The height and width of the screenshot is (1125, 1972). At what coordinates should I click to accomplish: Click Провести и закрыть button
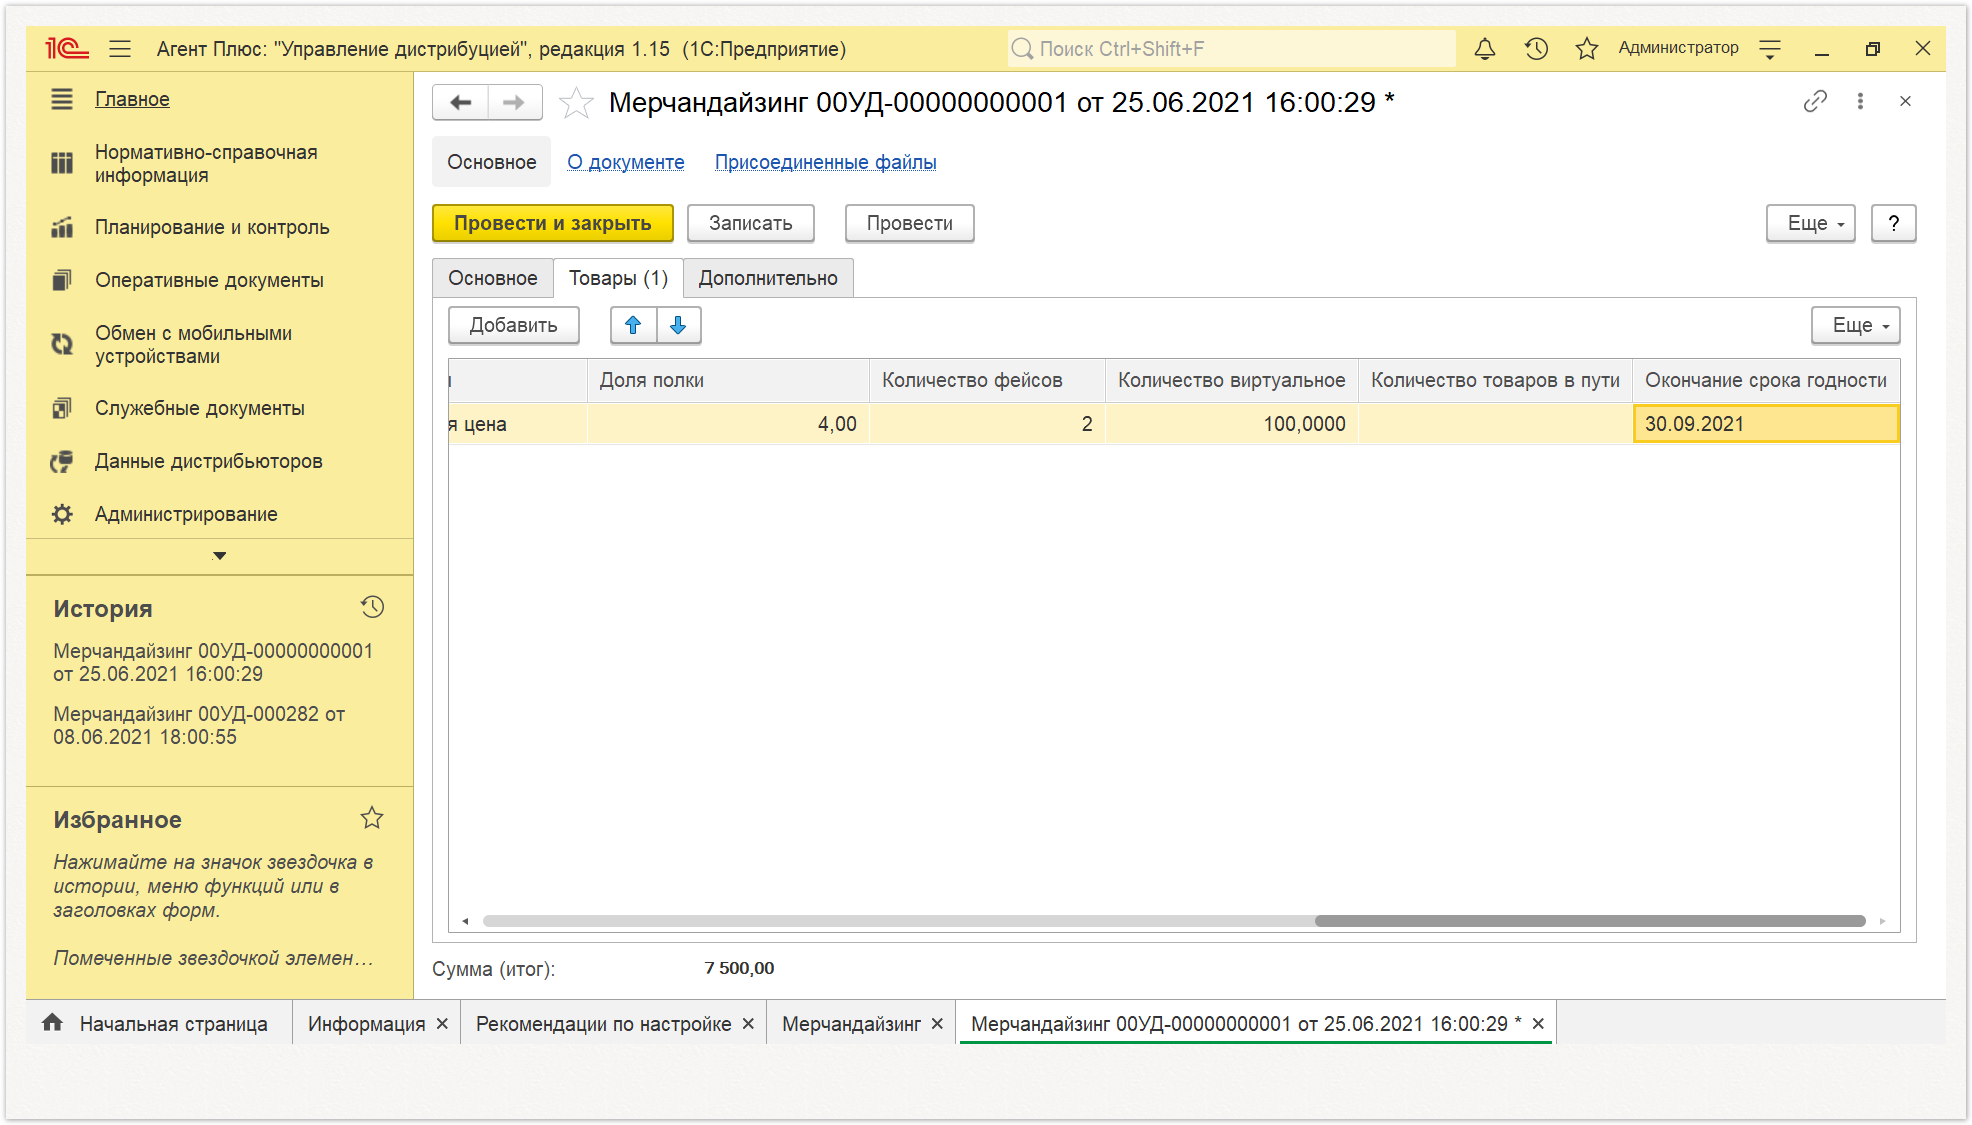point(552,223)
